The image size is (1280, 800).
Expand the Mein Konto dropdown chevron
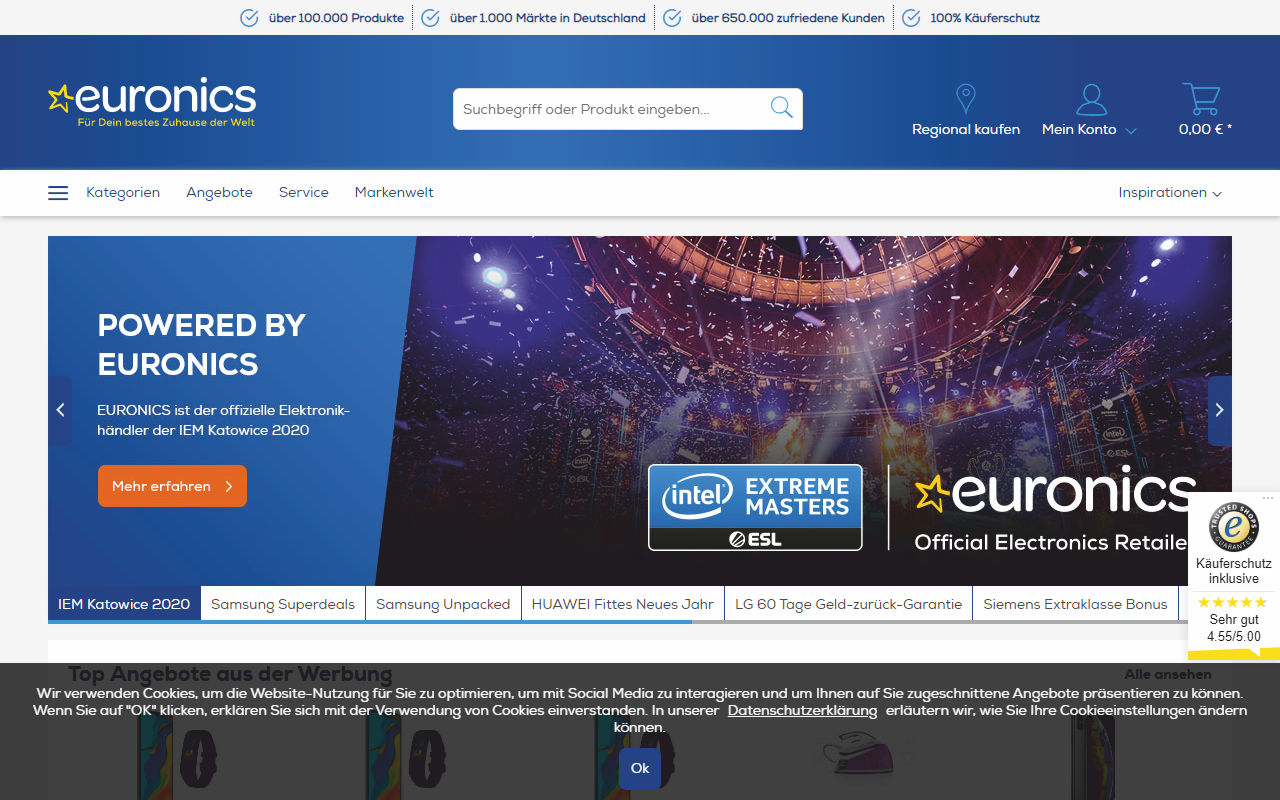pos(1131,131)
